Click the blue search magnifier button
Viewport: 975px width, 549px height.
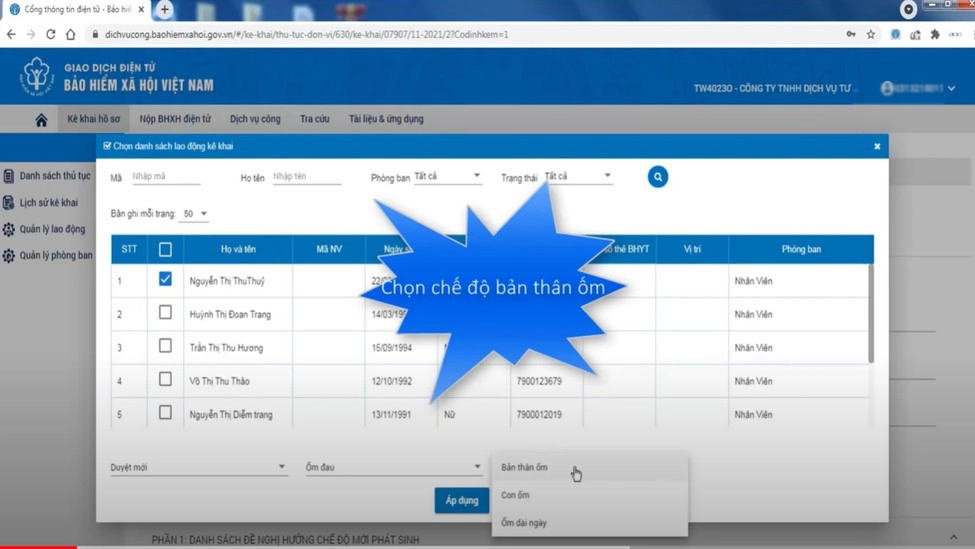pos(657,177)
